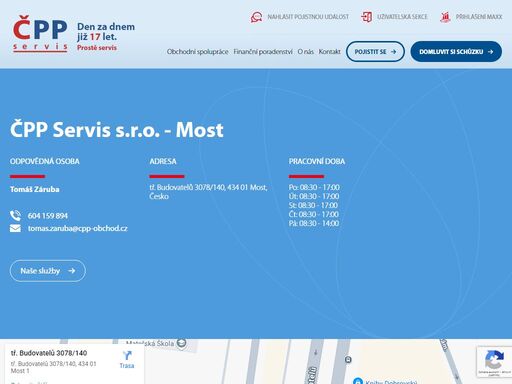512x384 pixels.
Task: Open the NAHLÁSIT POJISTNOU UDÁLOST link
Action: click(308, 17)
